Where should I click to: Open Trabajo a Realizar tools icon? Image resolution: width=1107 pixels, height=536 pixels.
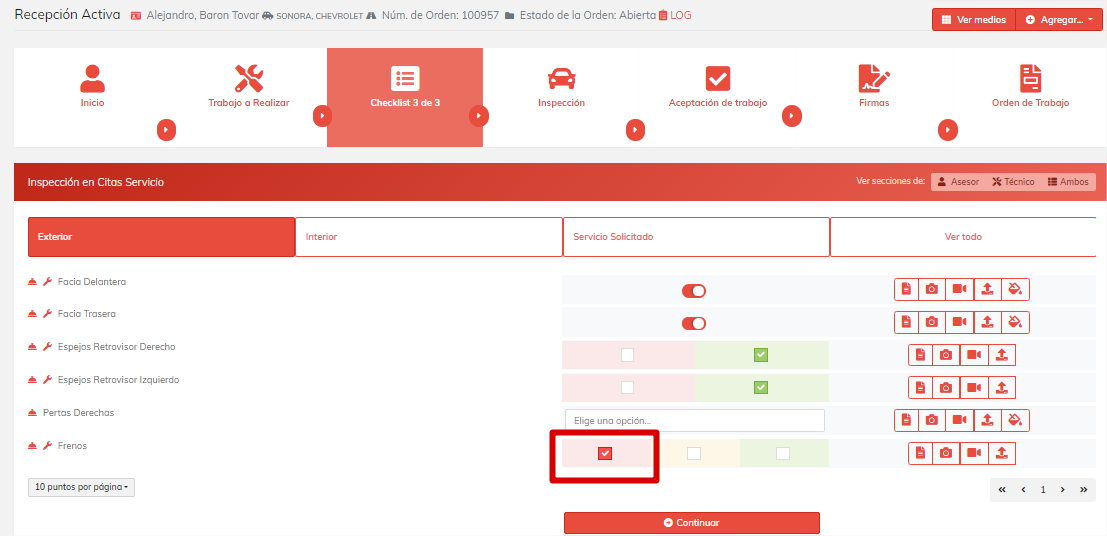(x=248, y=79)
